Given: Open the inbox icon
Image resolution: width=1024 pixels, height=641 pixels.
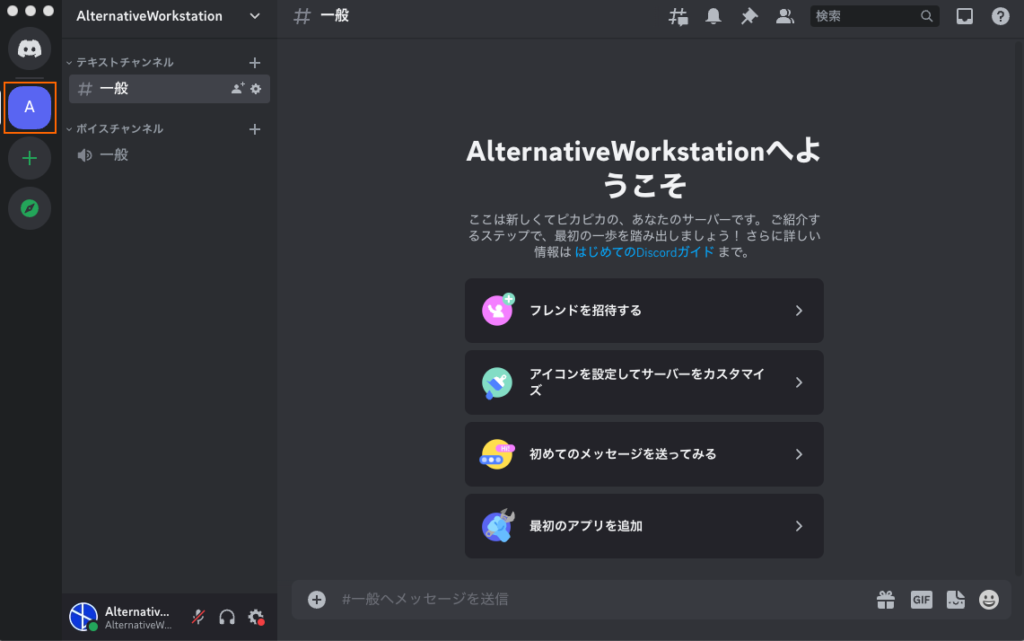Looking at the screenshot, I should (964, 16).
